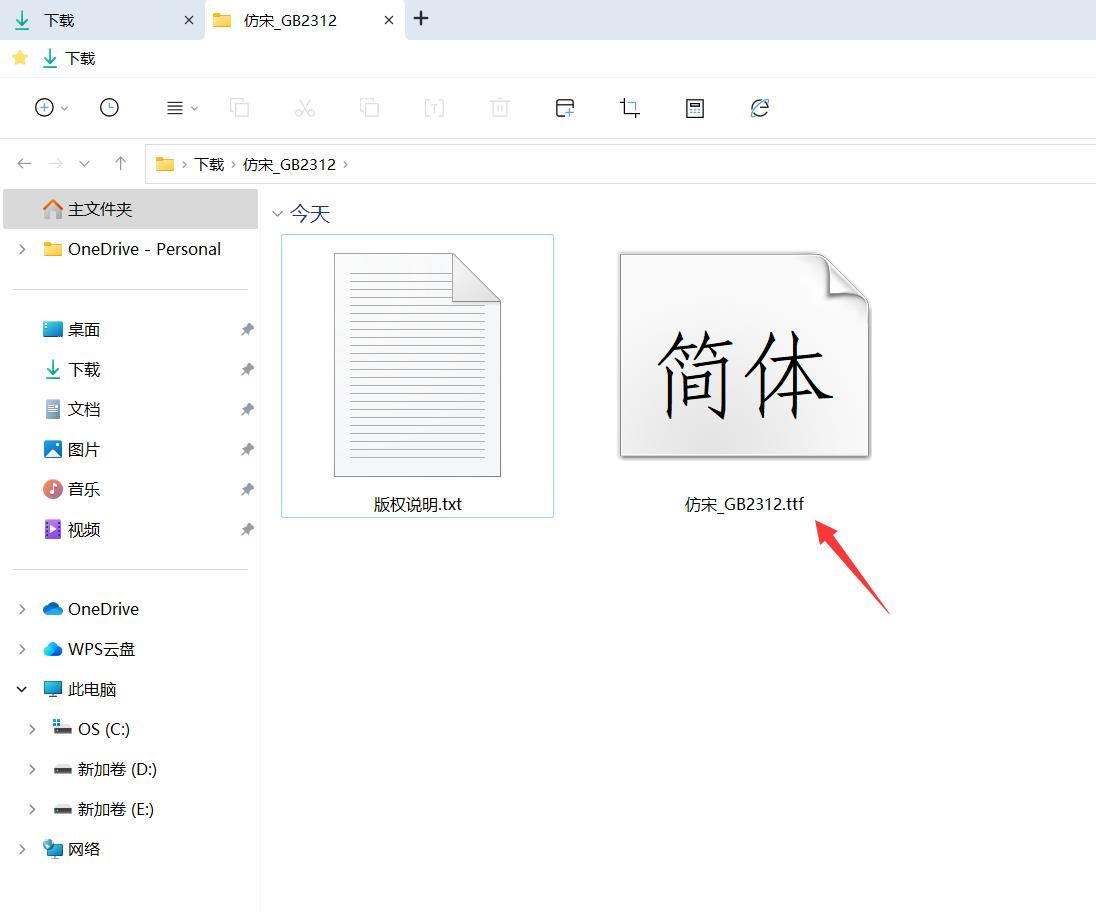Select the 仿宋_GB2312.ttf font file thumbnail
Image resolution: width=1096 pixels, height=912 pixels.
coord(744,357)
